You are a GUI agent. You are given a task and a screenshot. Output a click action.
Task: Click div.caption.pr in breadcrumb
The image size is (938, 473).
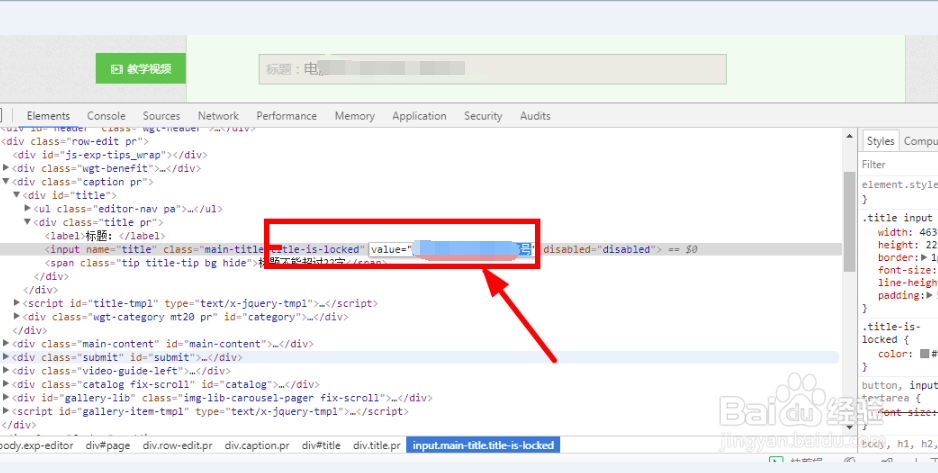[257, 445]
